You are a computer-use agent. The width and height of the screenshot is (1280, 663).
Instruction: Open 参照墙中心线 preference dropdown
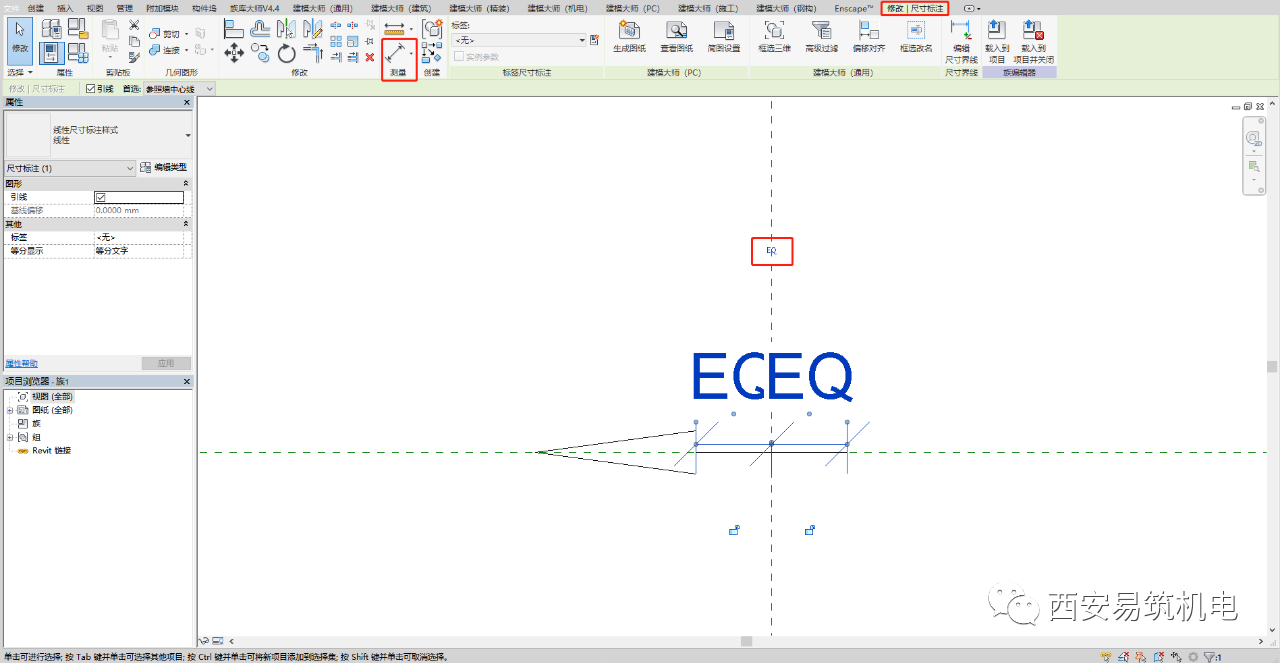click(x=180, y=89)
